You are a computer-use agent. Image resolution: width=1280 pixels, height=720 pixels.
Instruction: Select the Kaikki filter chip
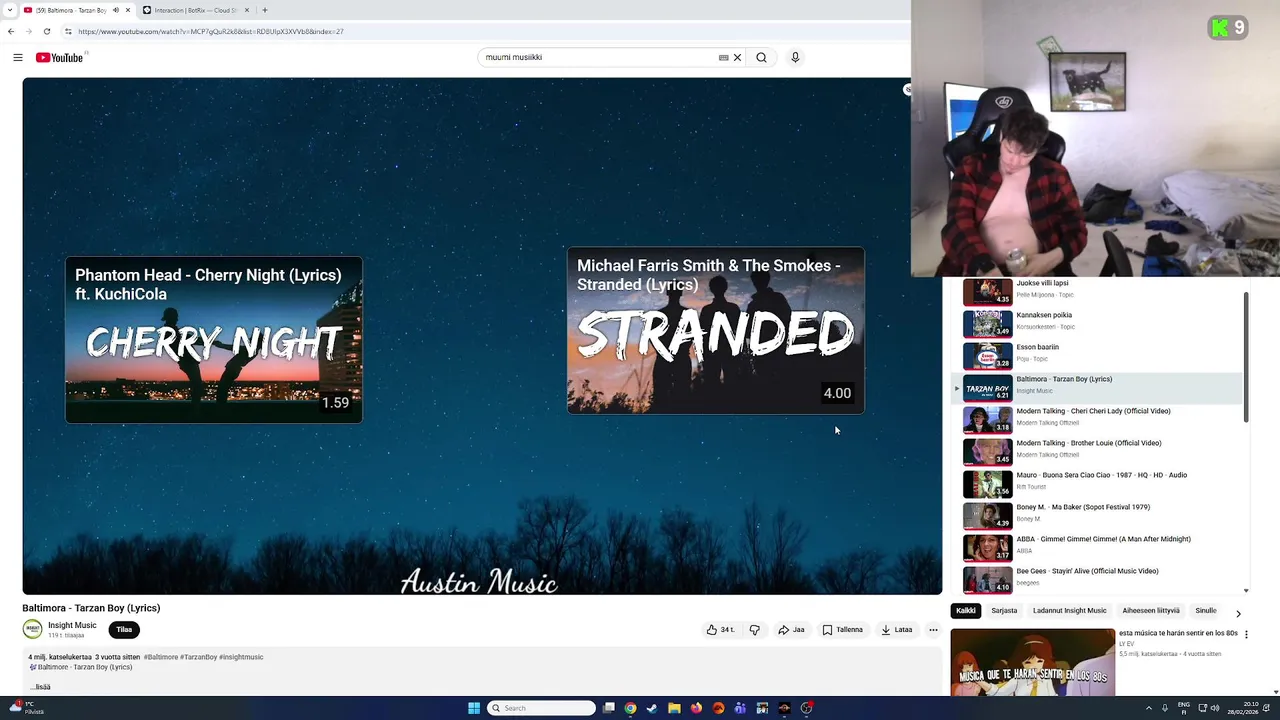tap(965, 611)
